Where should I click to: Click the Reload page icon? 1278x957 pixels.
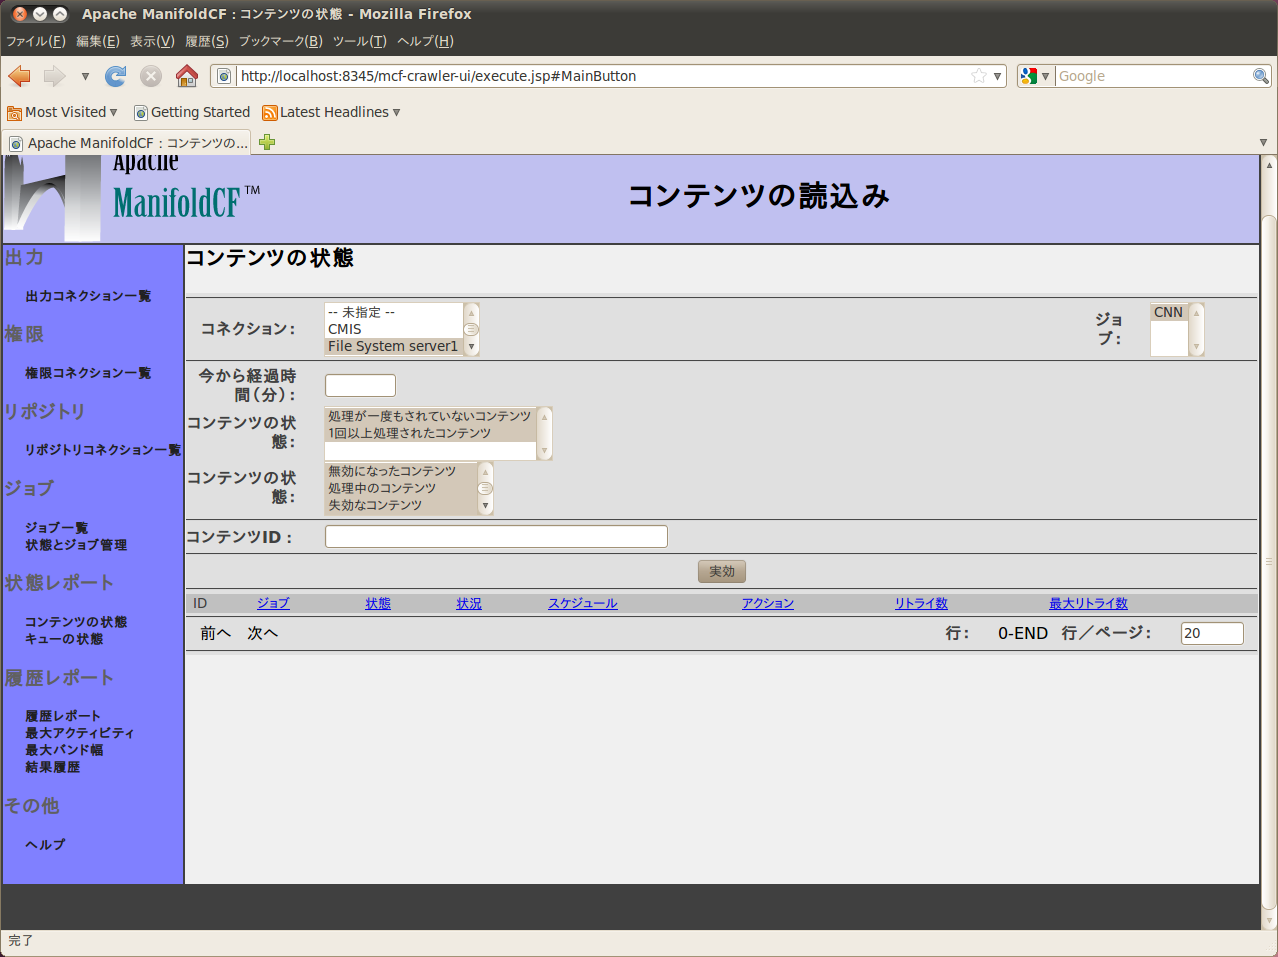point(116,76)
